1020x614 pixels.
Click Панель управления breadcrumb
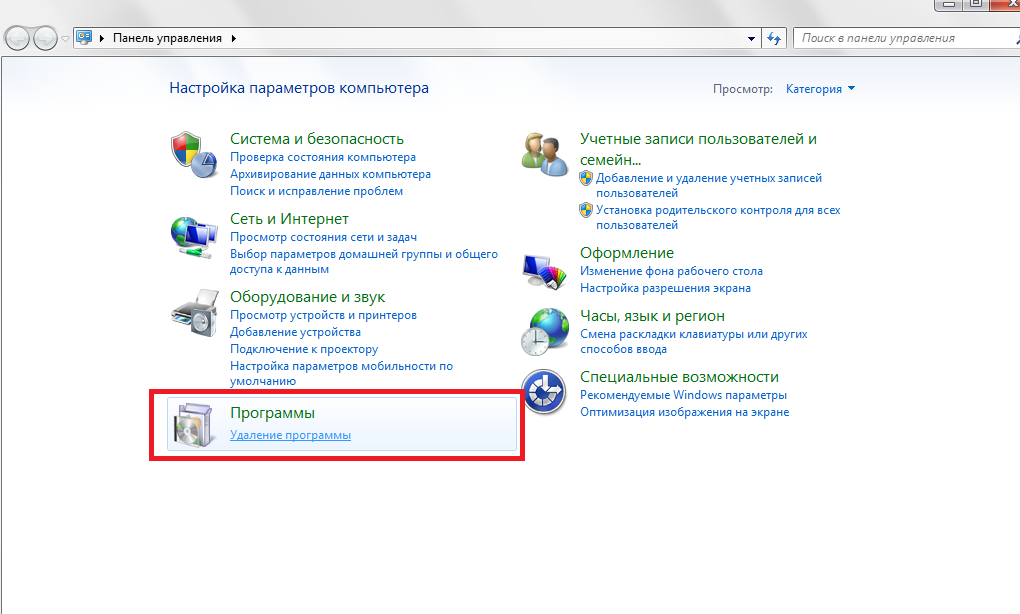(x=167, y=38)
